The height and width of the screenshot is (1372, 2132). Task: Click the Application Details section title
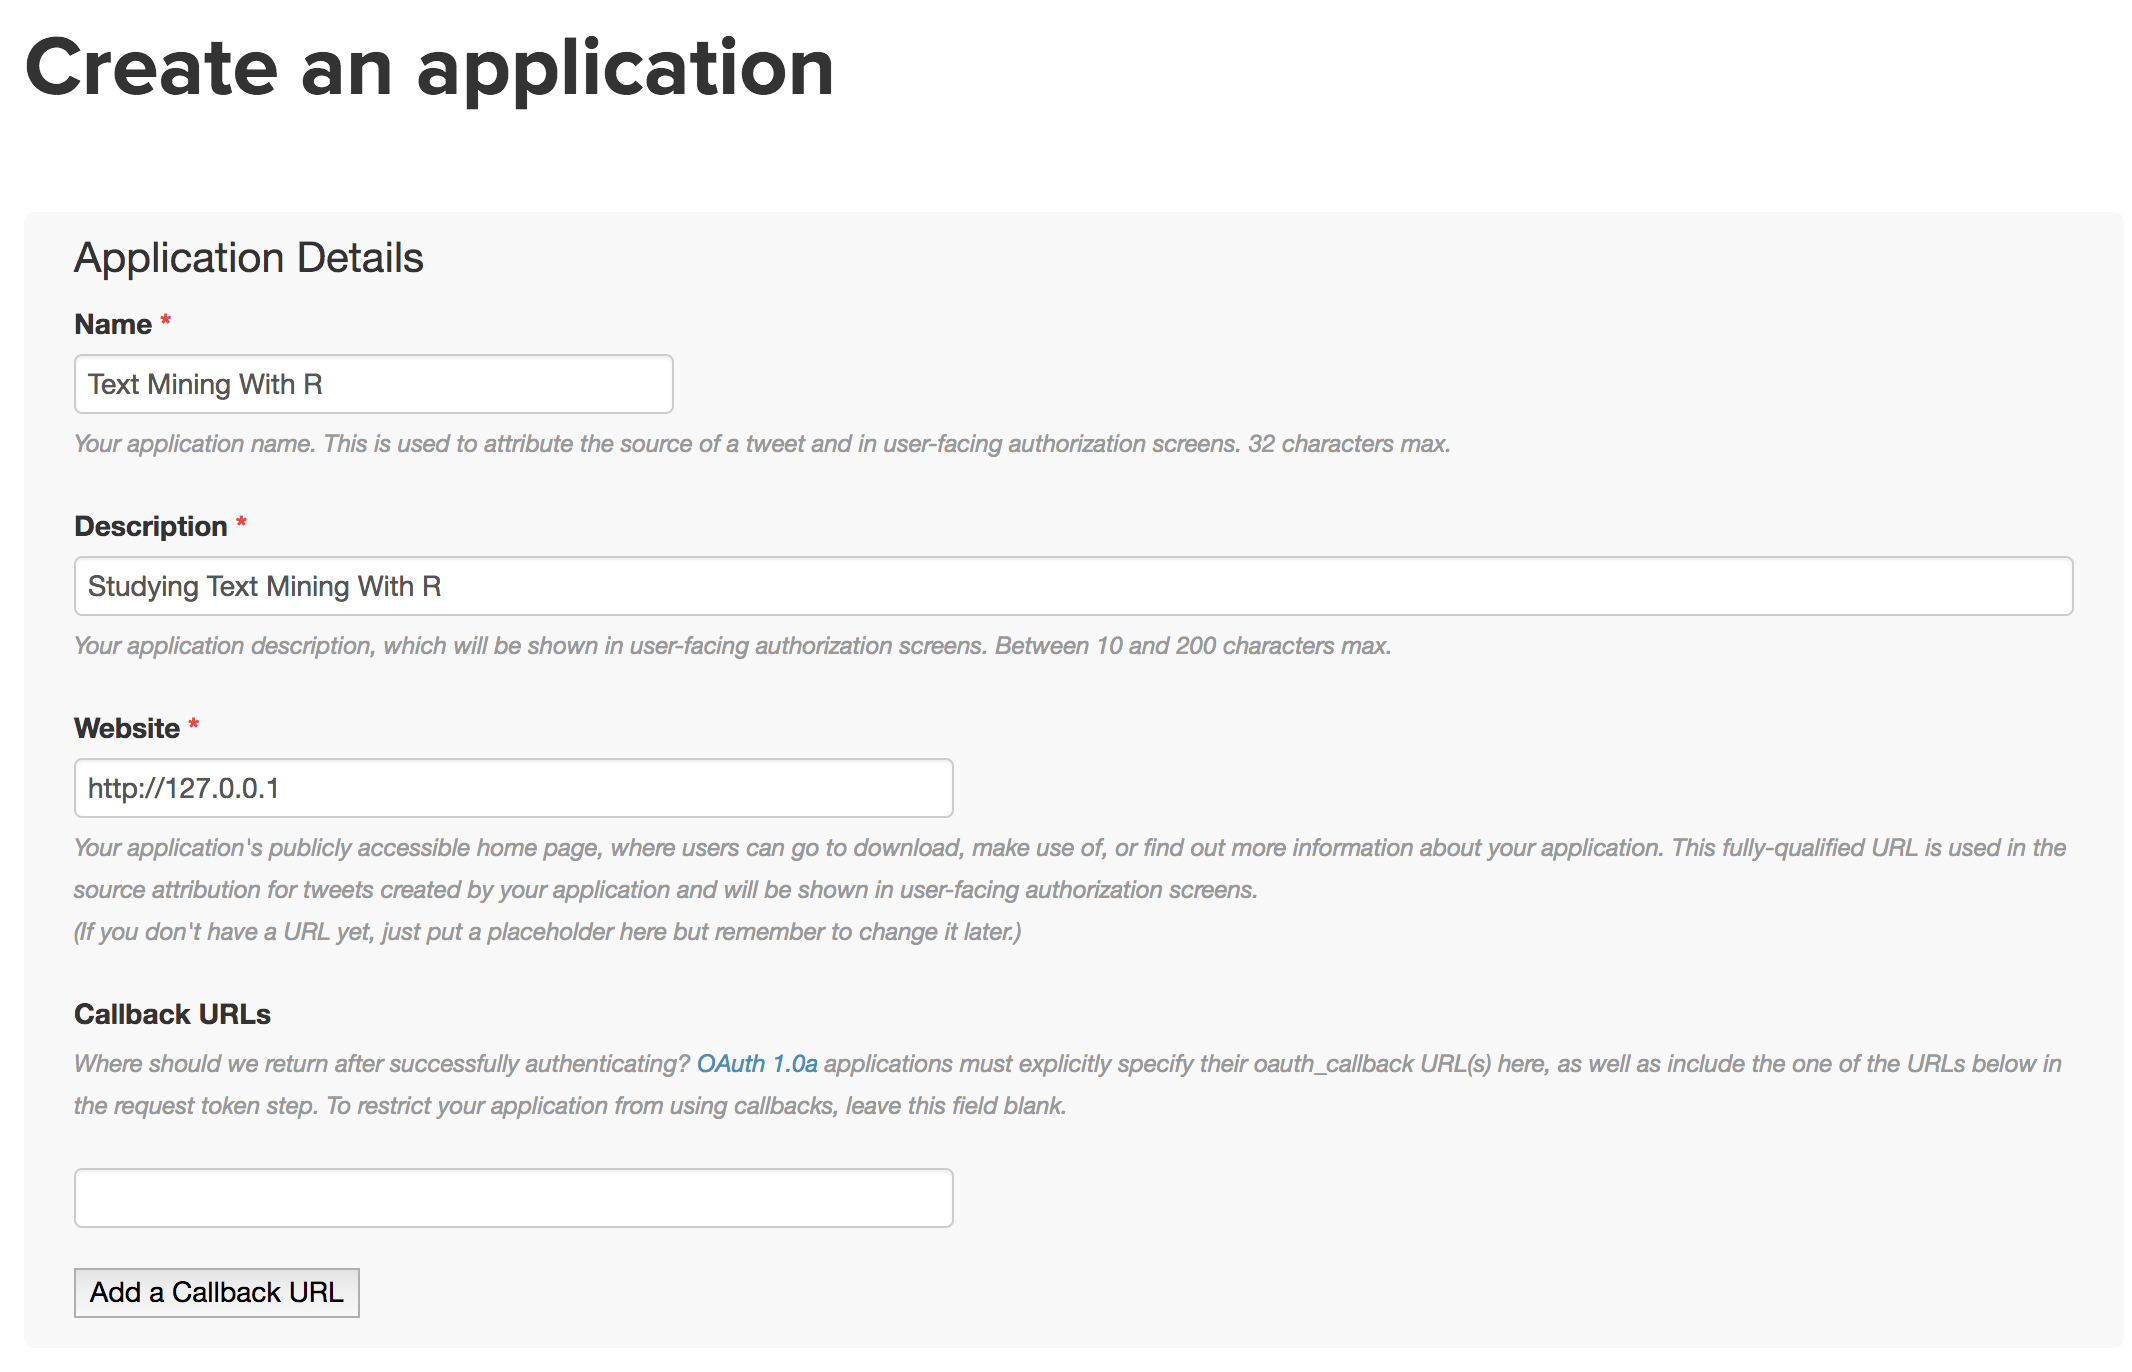(249, 258)
